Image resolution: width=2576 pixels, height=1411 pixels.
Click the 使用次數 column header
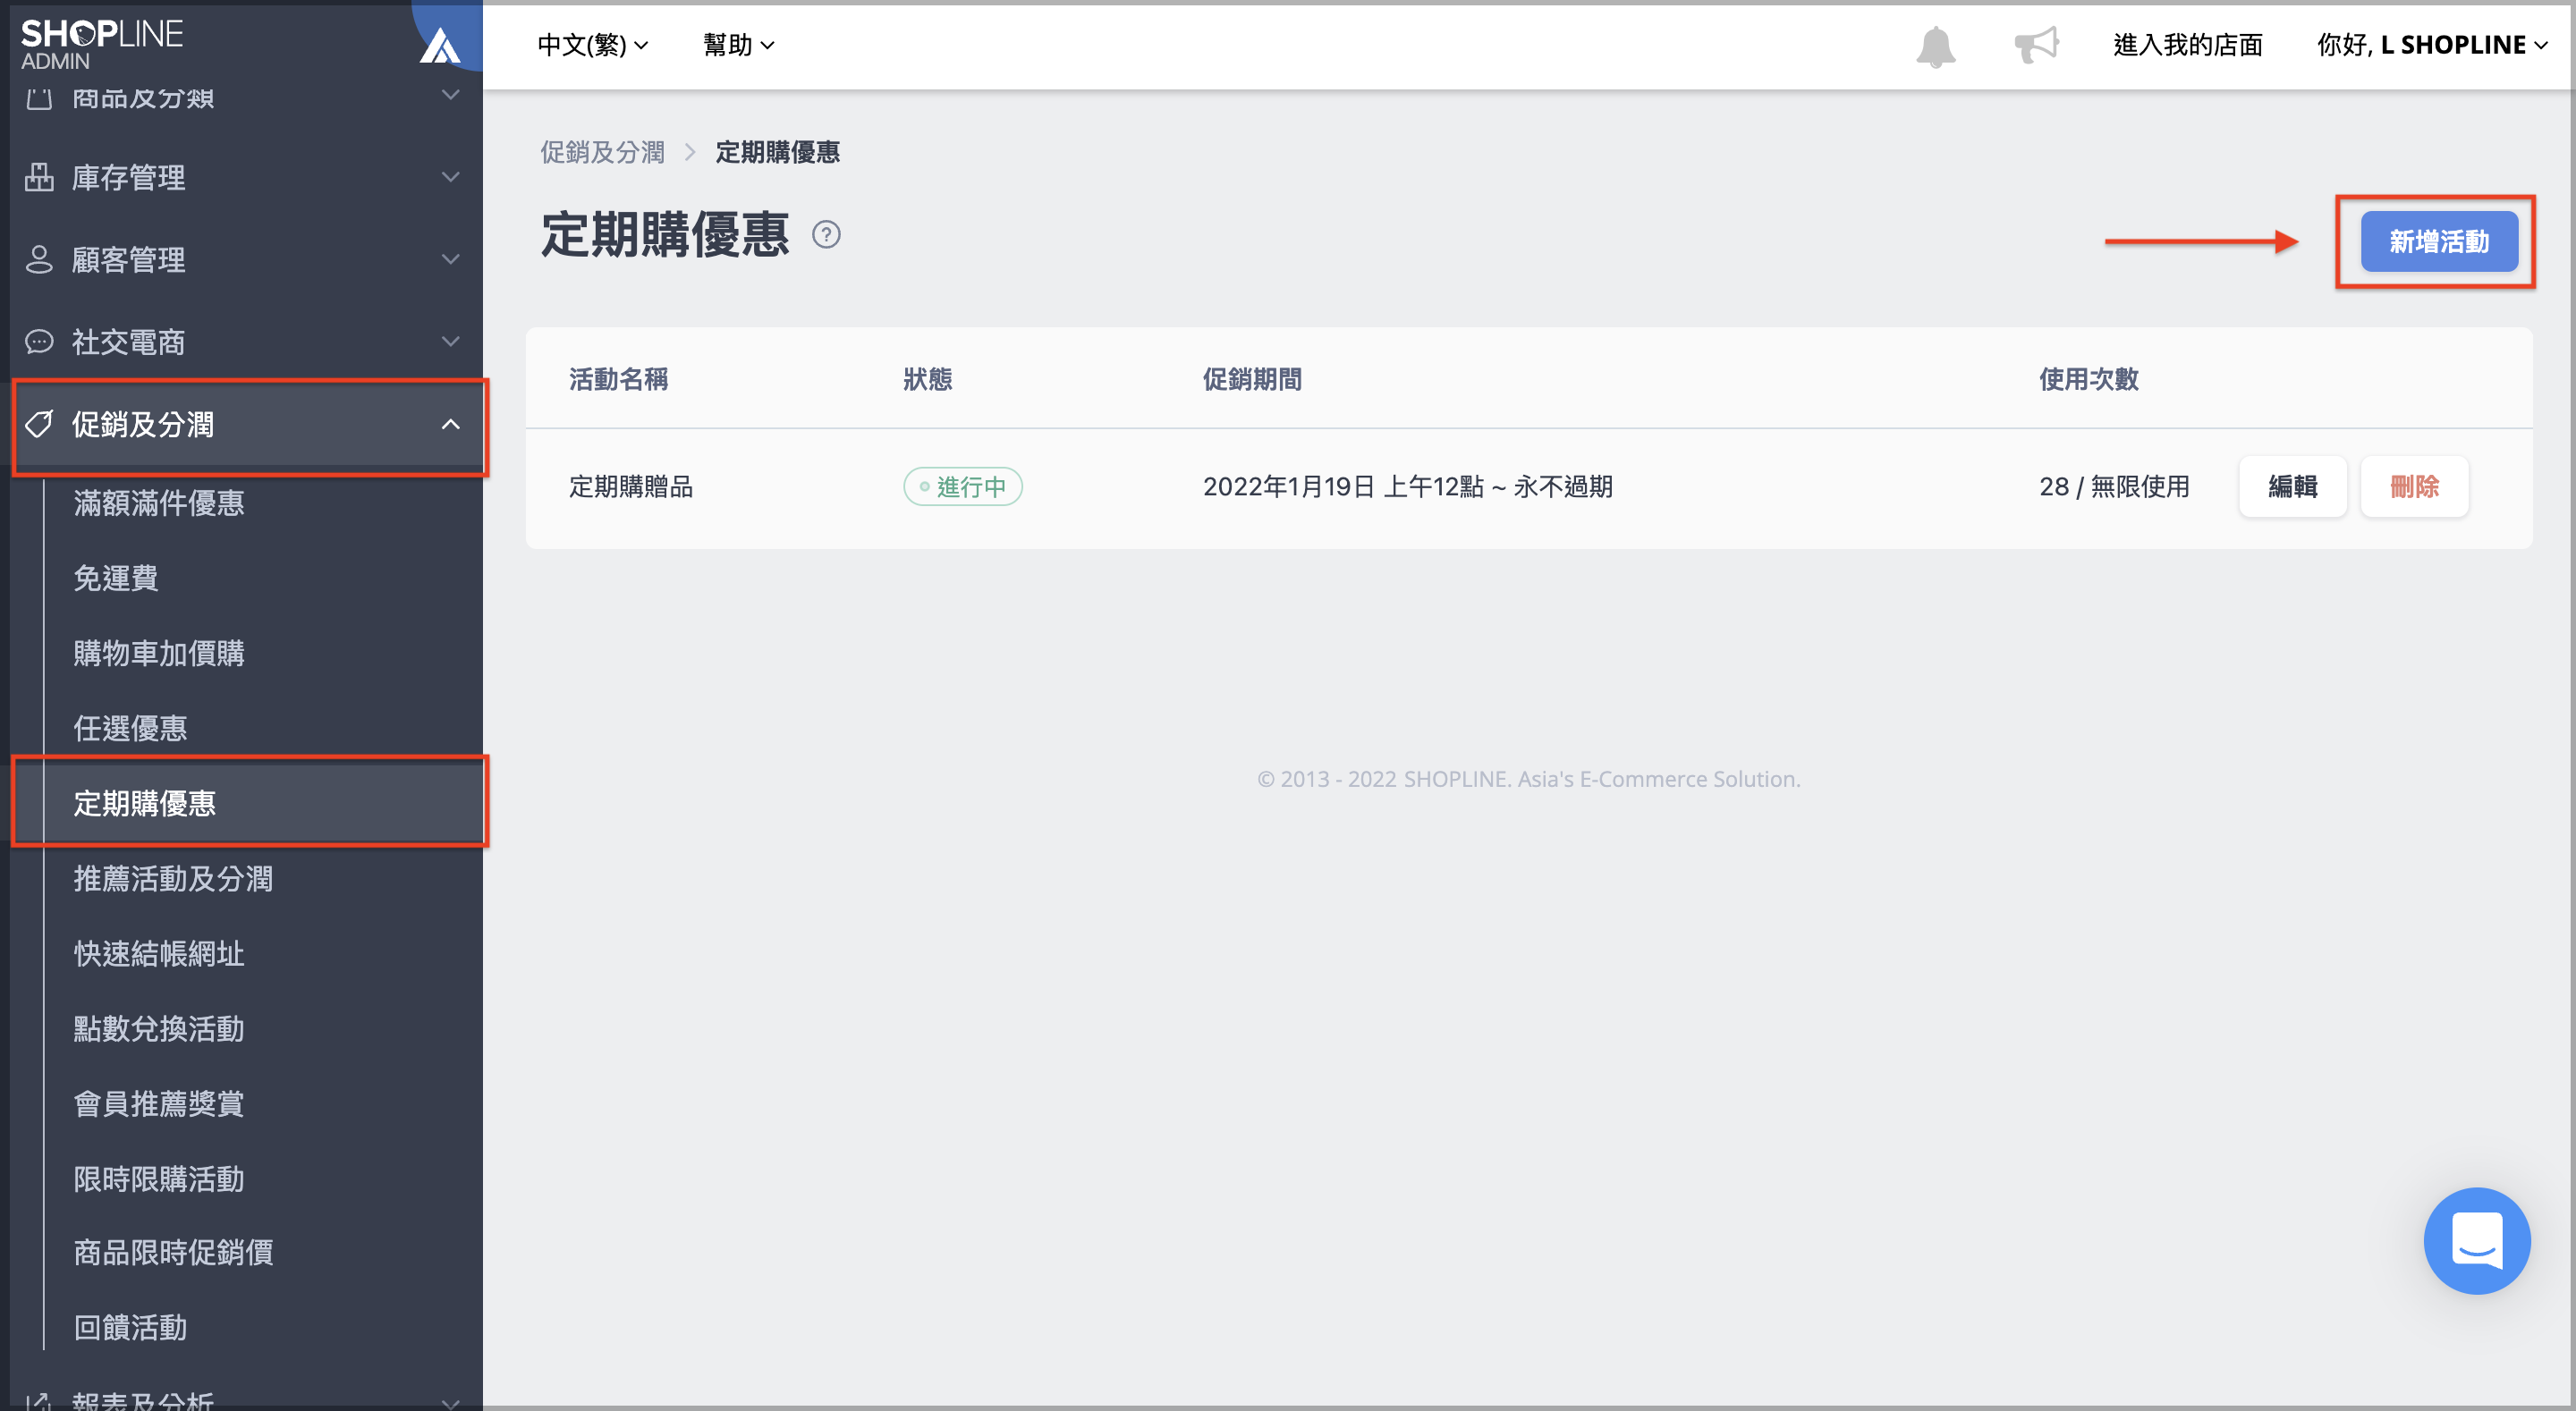(x=2089, y=380)
